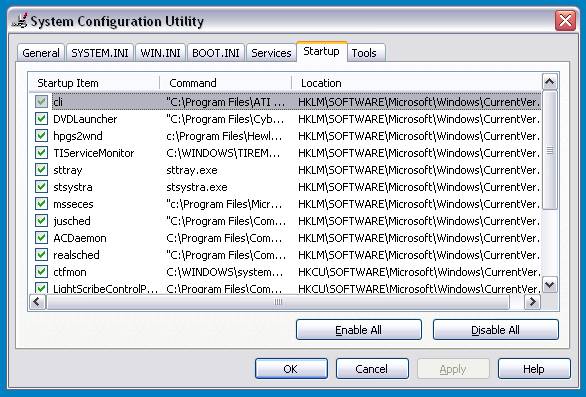Viewport: 586px width, 397px height.
Task: Click the sttray.exe command cell
Action: click(192, 170)
